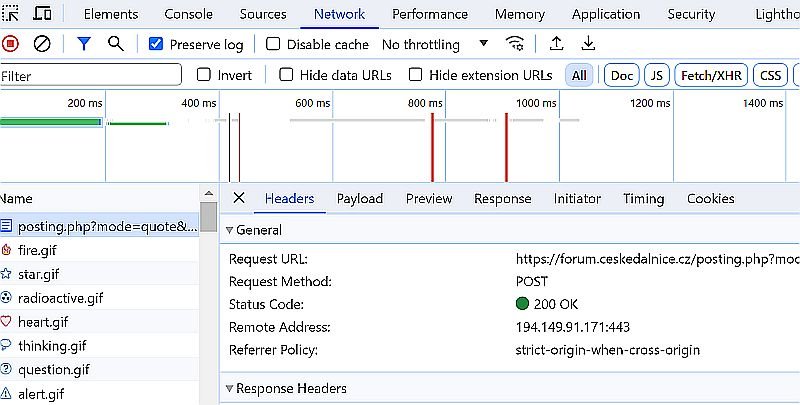
Task: Click the import HAR upload icon
Action: [557, 44]
